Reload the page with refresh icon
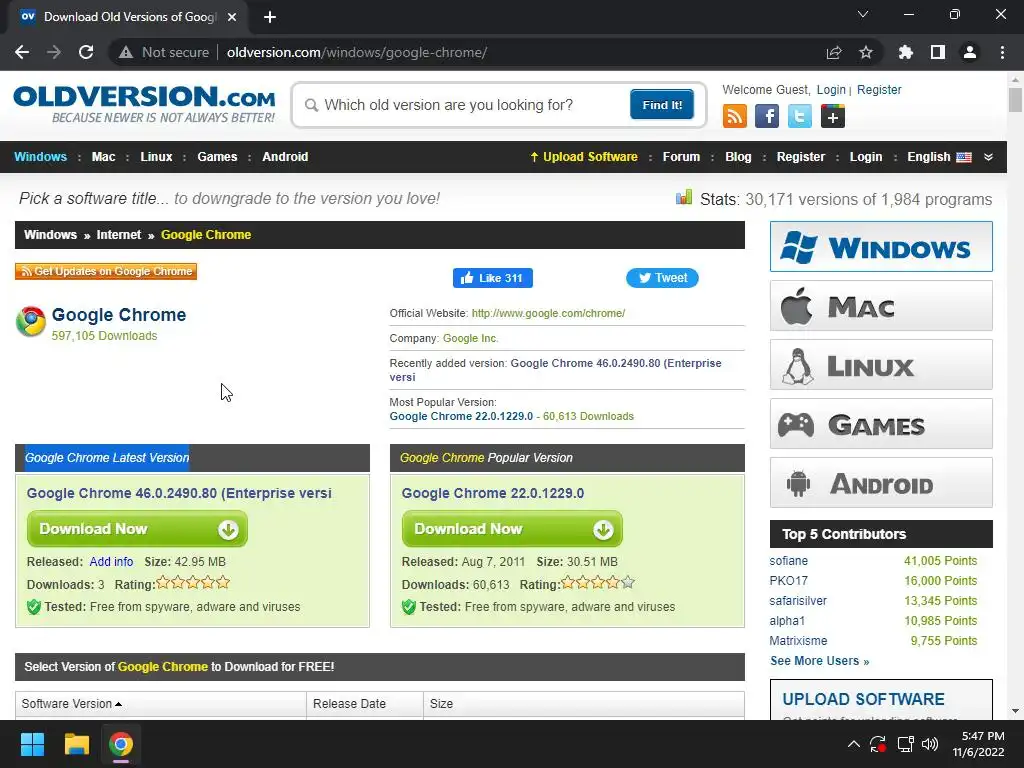 [x=86, y=52]
